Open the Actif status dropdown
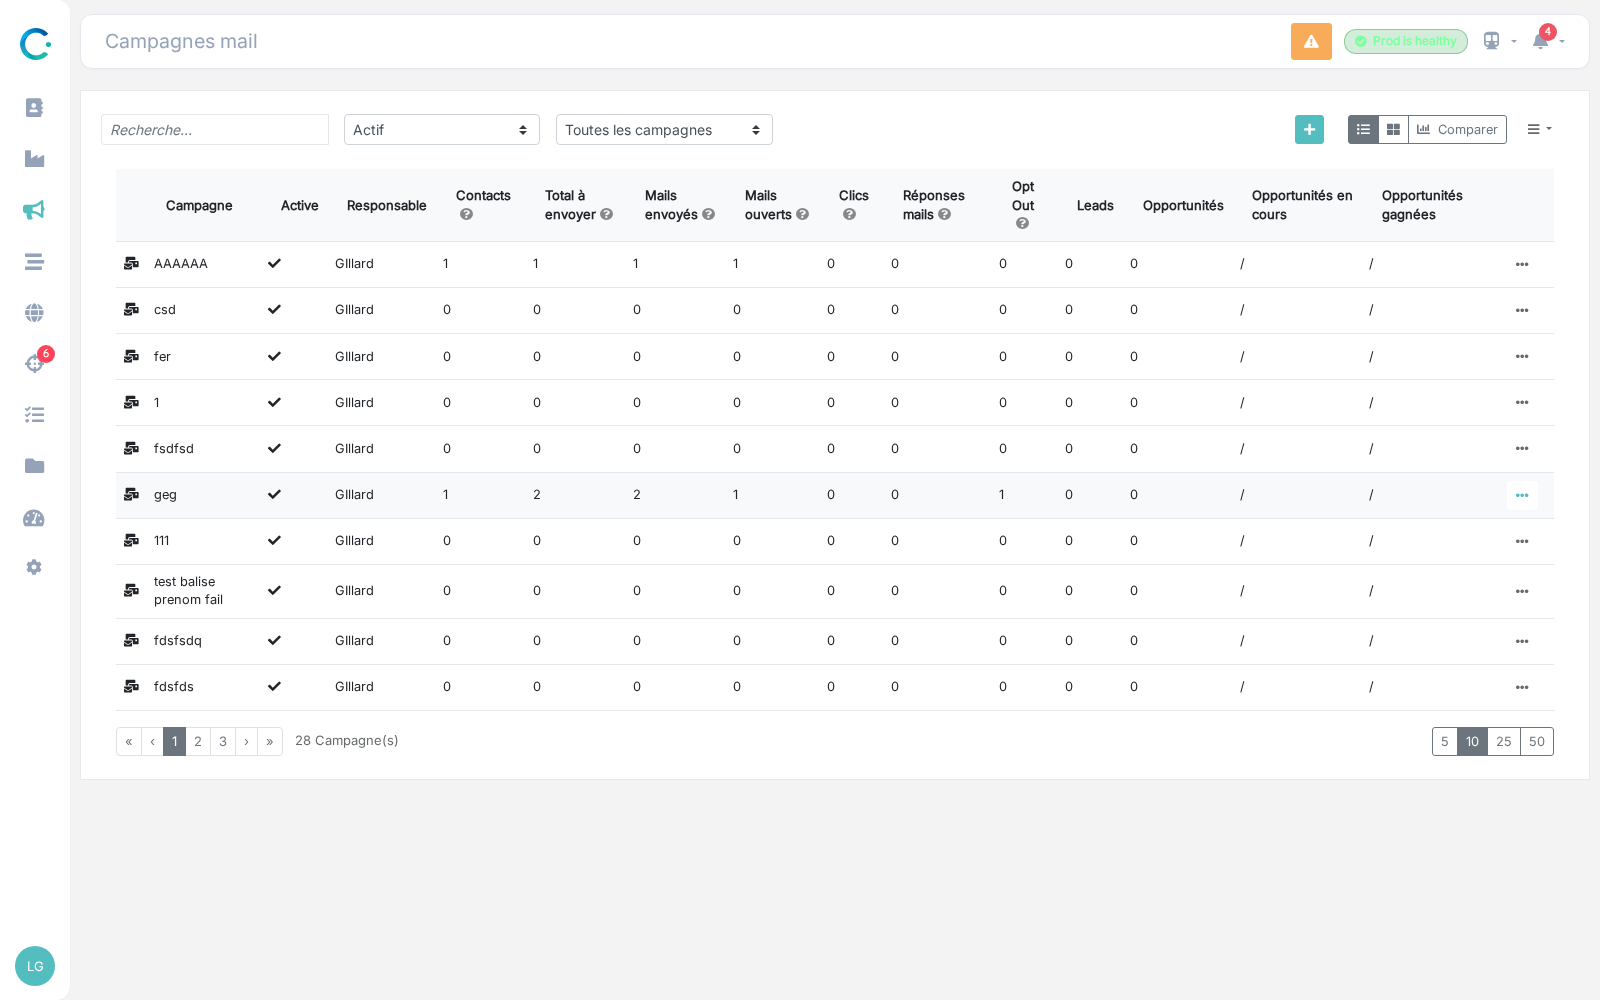This screenshot has height=1000, width=1600. [442, 129]
